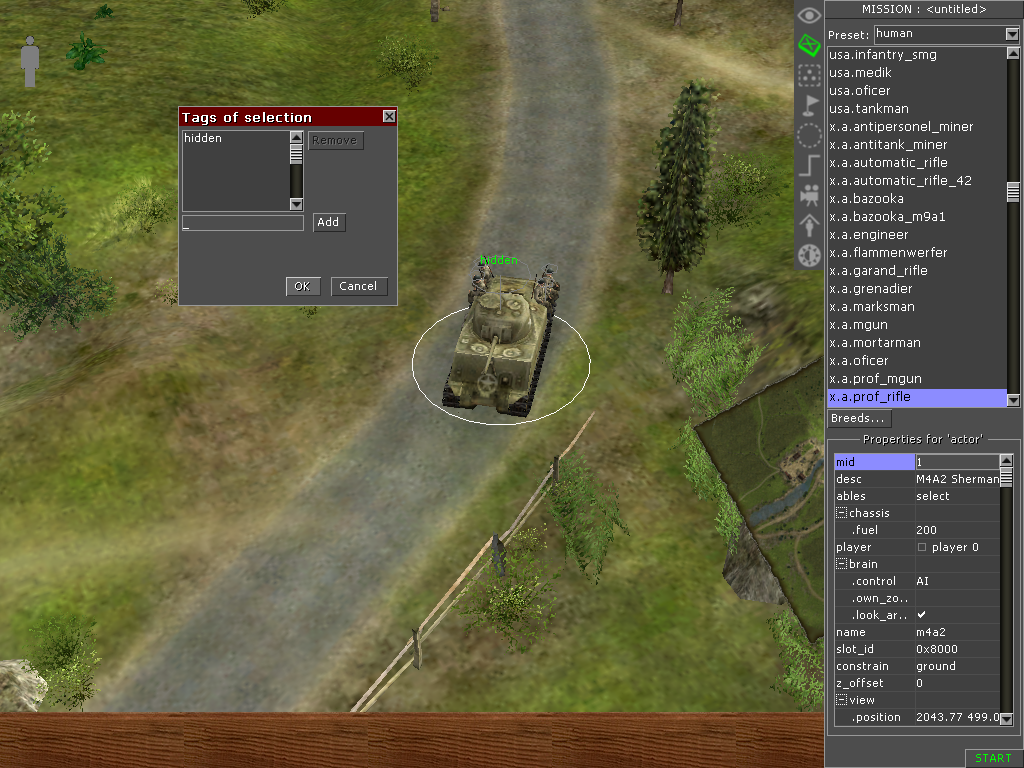This screenshot has width=1024, height=768.
Task: Cancel the Tags of selection dialog
Action: point(359,286)
